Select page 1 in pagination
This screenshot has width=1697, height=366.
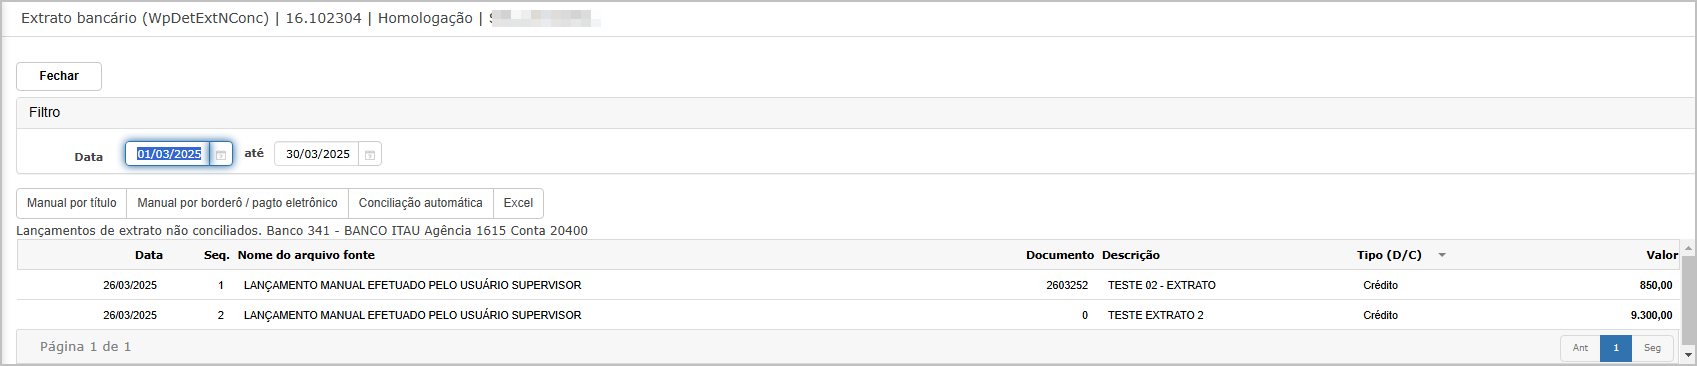pos(1616,348)
